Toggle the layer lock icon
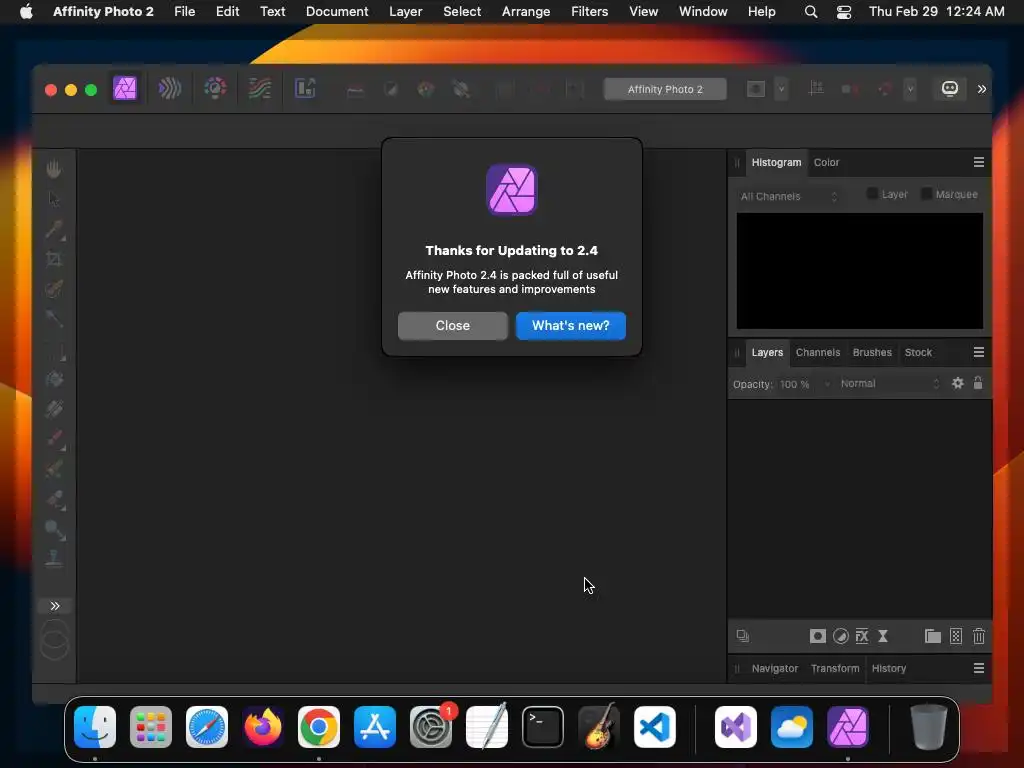Image resolution: width=1024 pixels, height=768 pixels. [978, 383]
